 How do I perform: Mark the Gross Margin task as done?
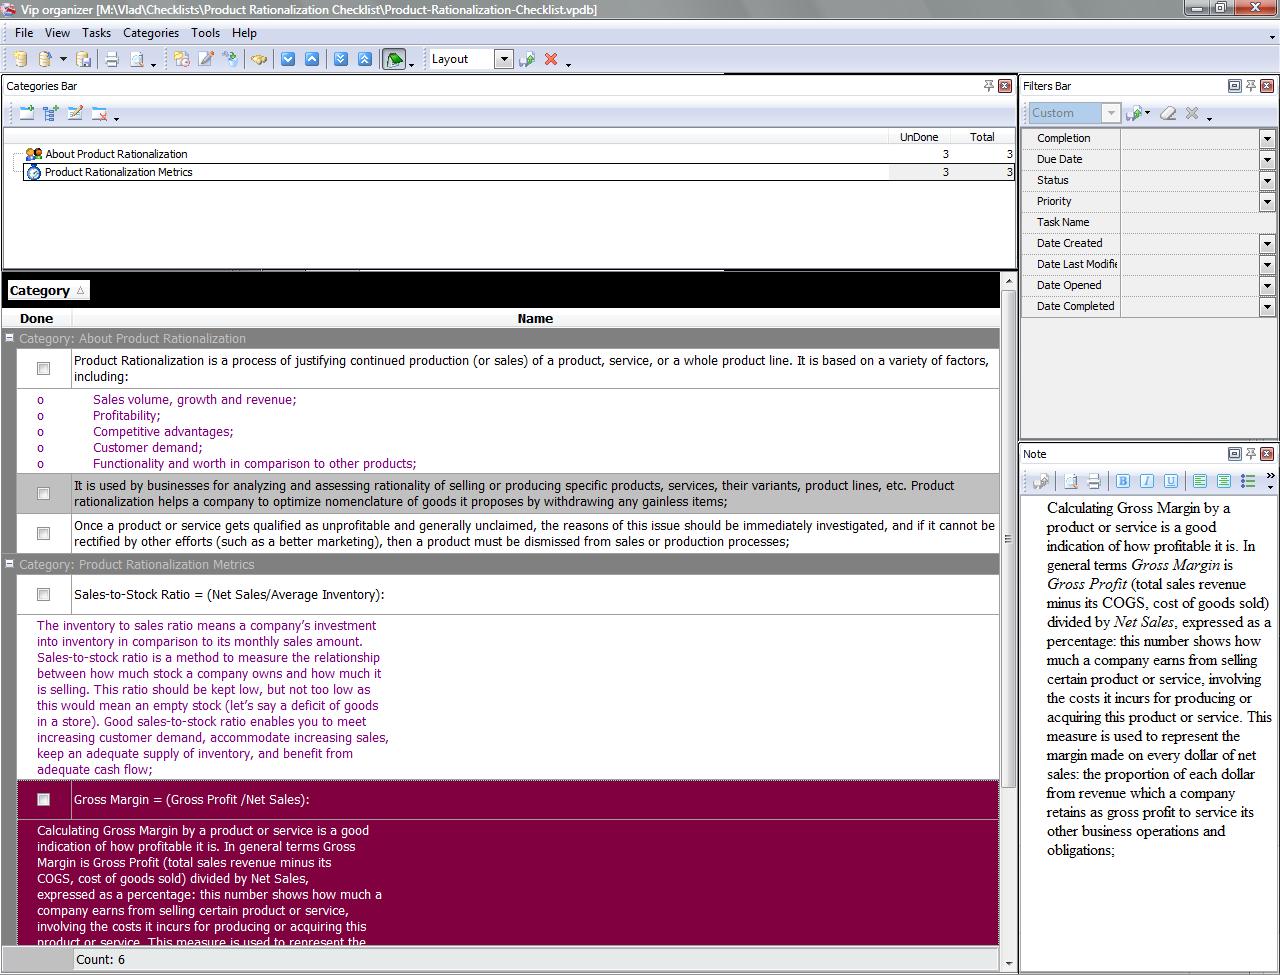click(43, 800)
